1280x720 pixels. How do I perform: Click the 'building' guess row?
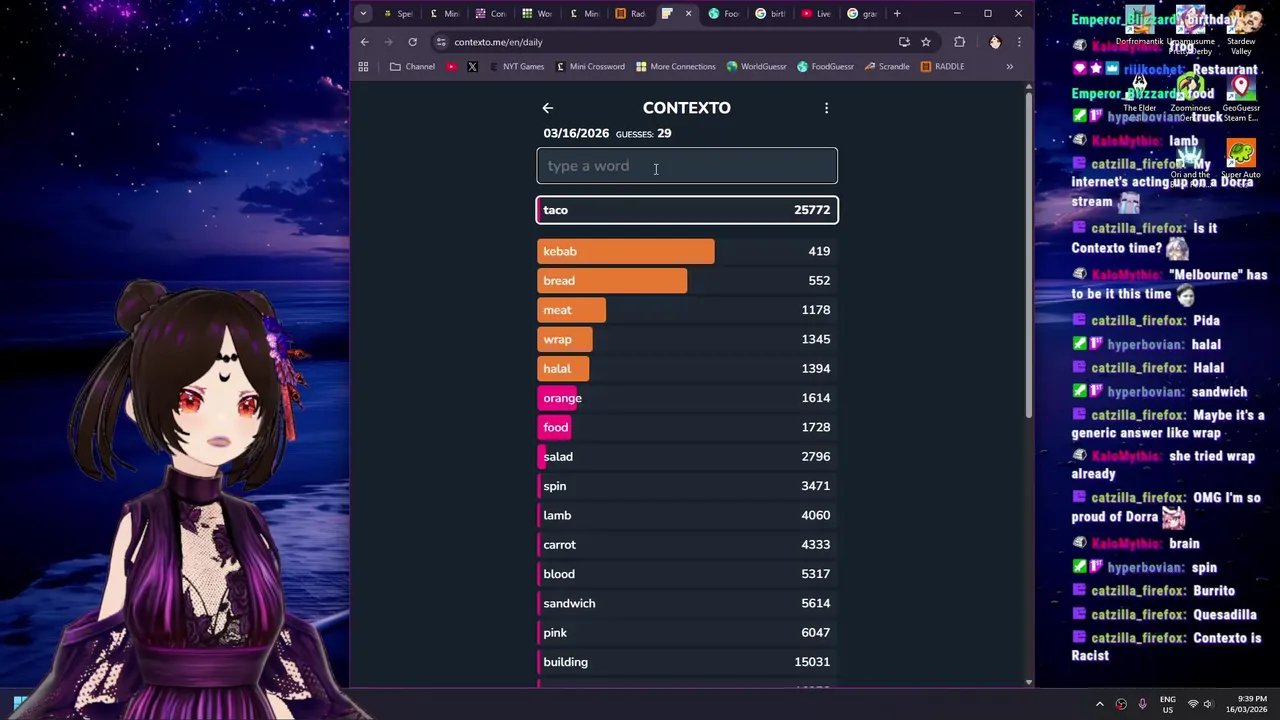687,662
